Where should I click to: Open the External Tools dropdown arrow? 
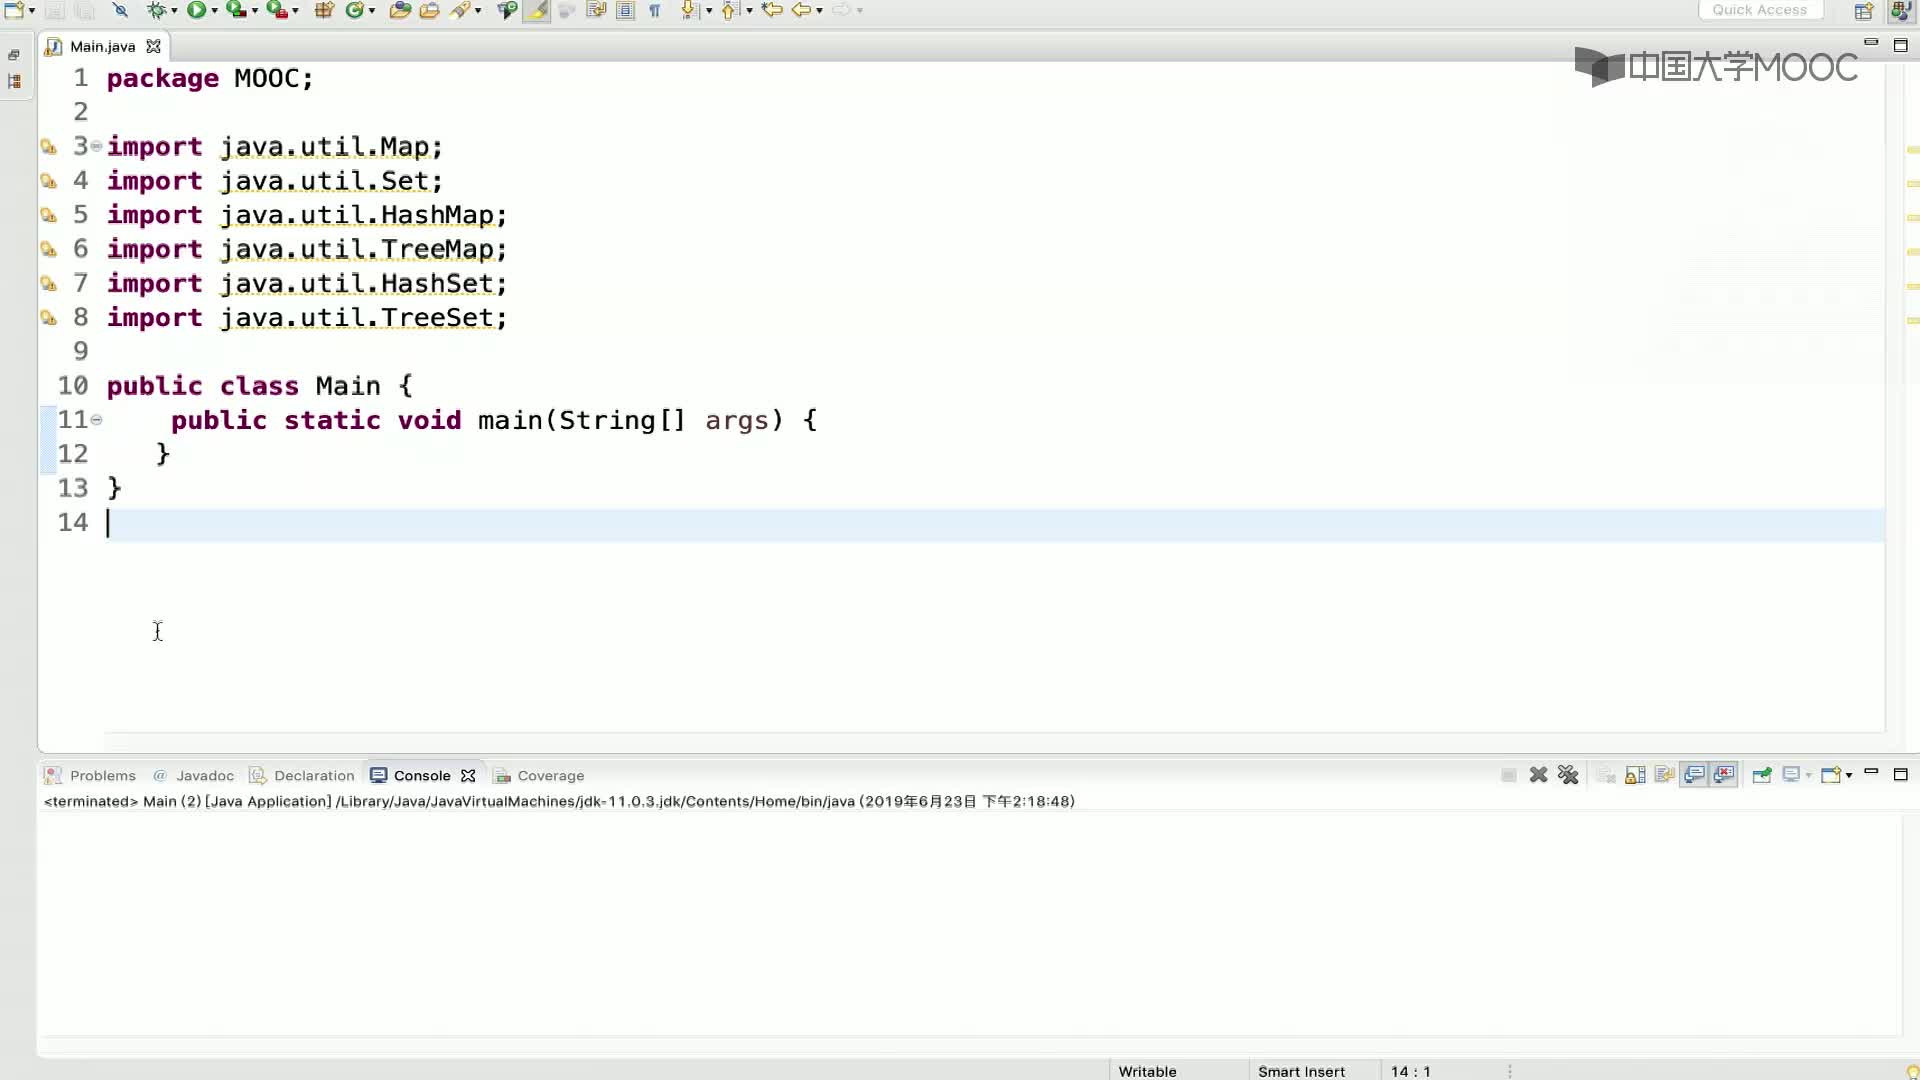295,11
